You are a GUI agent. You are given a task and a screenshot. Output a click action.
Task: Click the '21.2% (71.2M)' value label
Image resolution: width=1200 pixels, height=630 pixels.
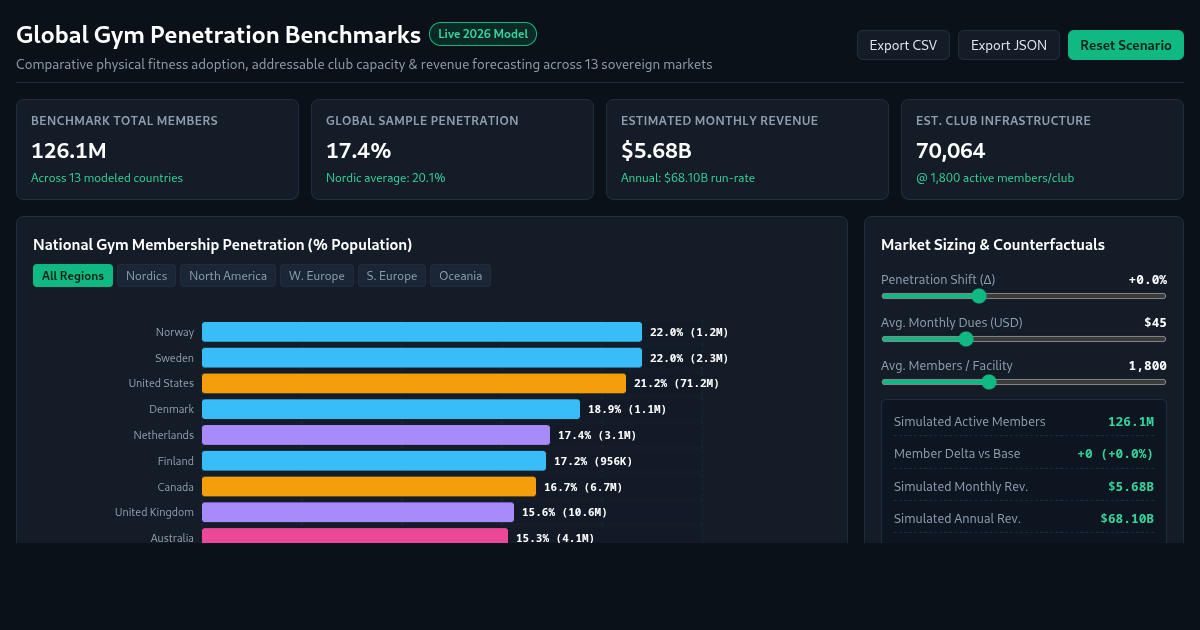(x=677, y=383)
